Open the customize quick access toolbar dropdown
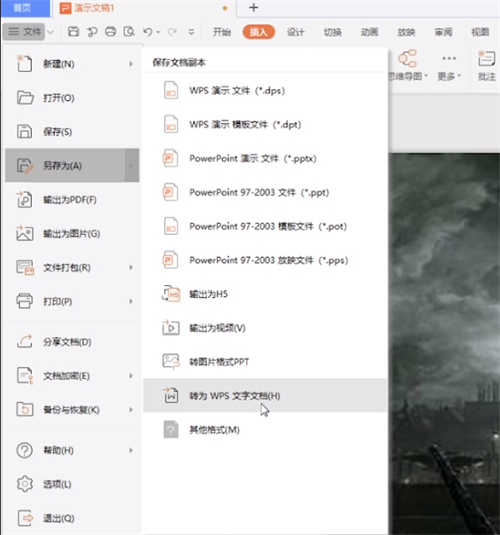The width and height of the screenshot is (500, 535). (x=191, y=32)
